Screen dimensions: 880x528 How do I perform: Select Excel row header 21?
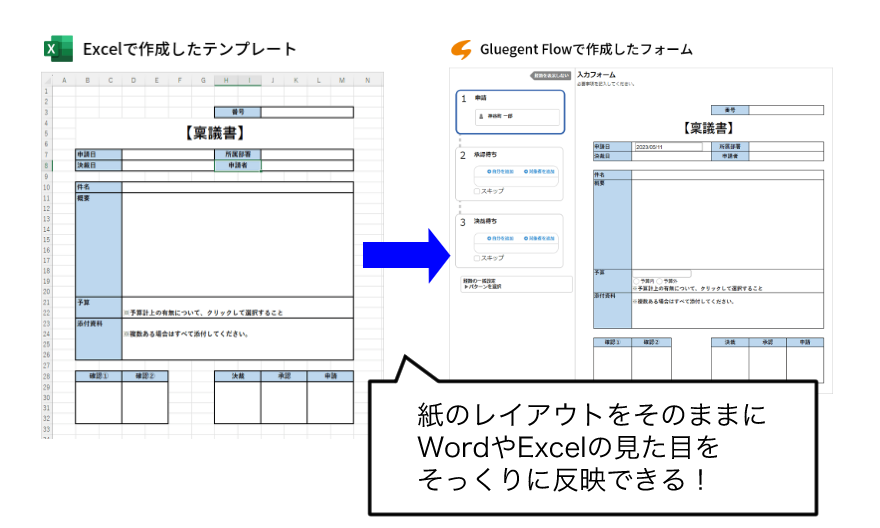(47, 302)
